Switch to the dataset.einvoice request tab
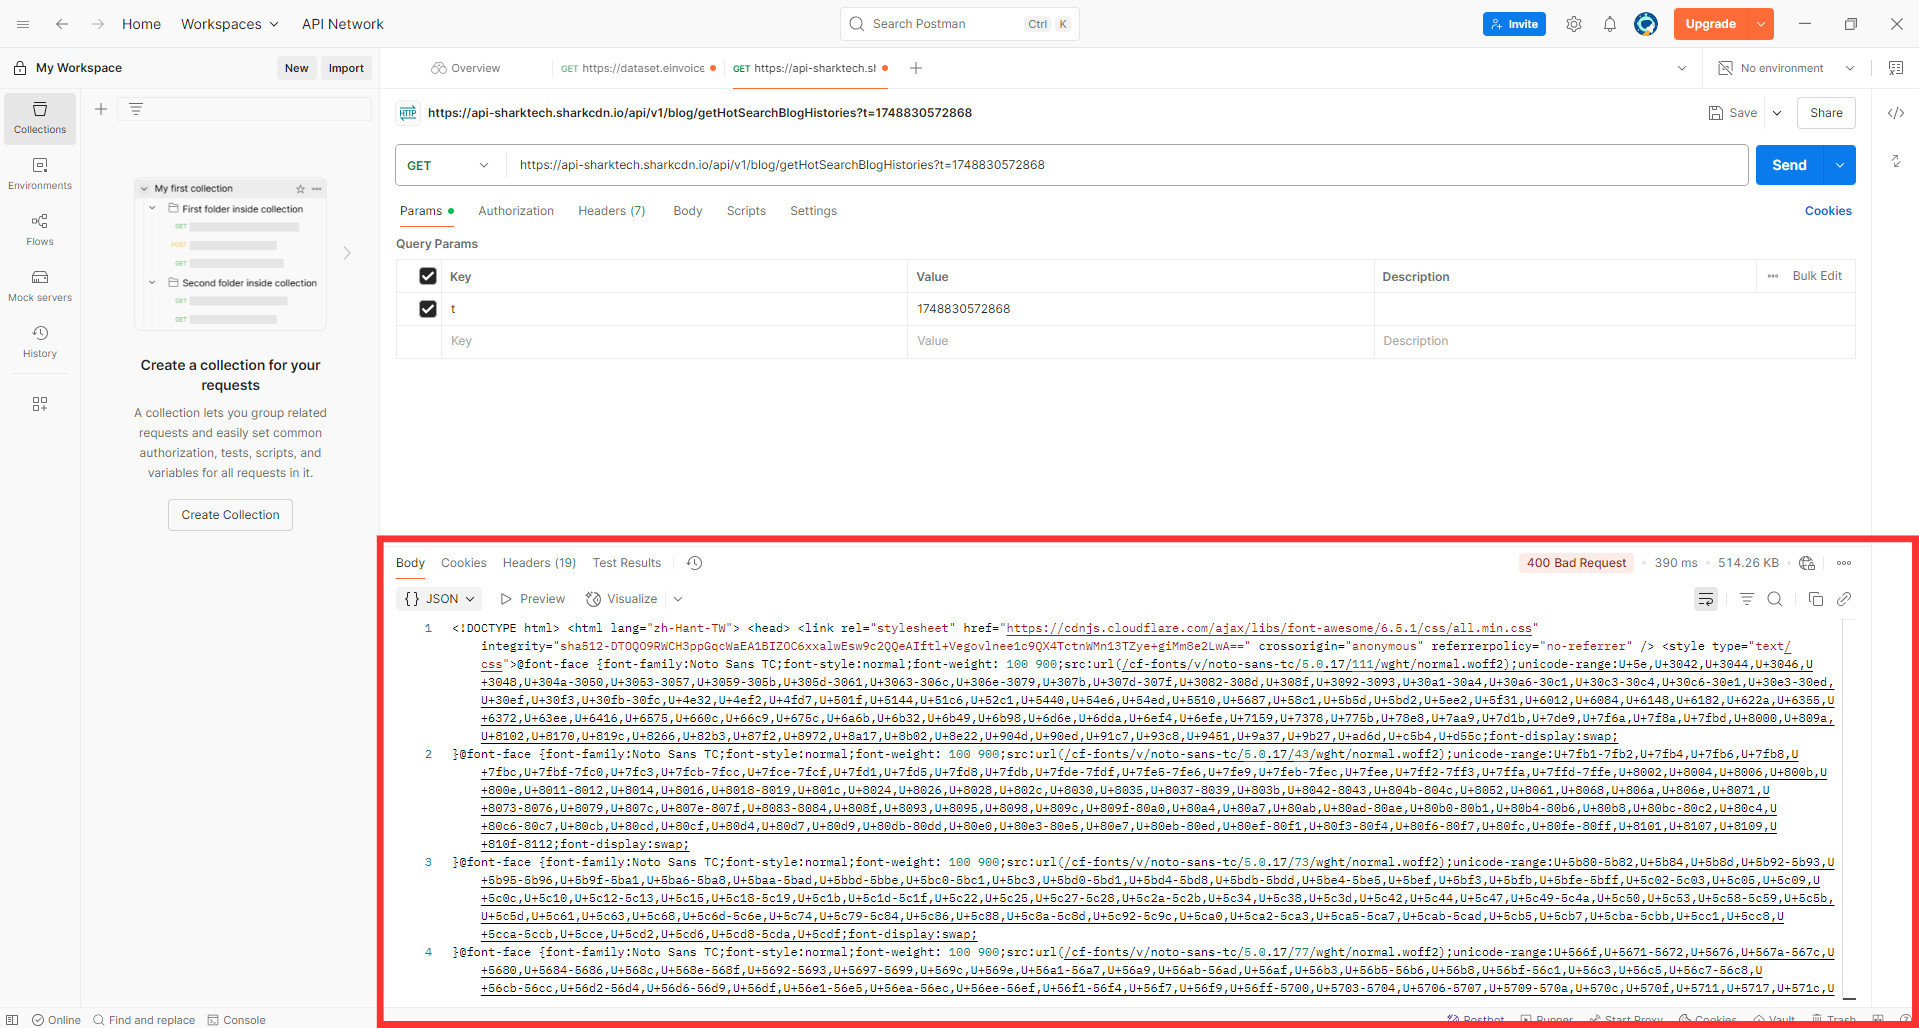This screenshot has height=1028, width=1919. 638,68
